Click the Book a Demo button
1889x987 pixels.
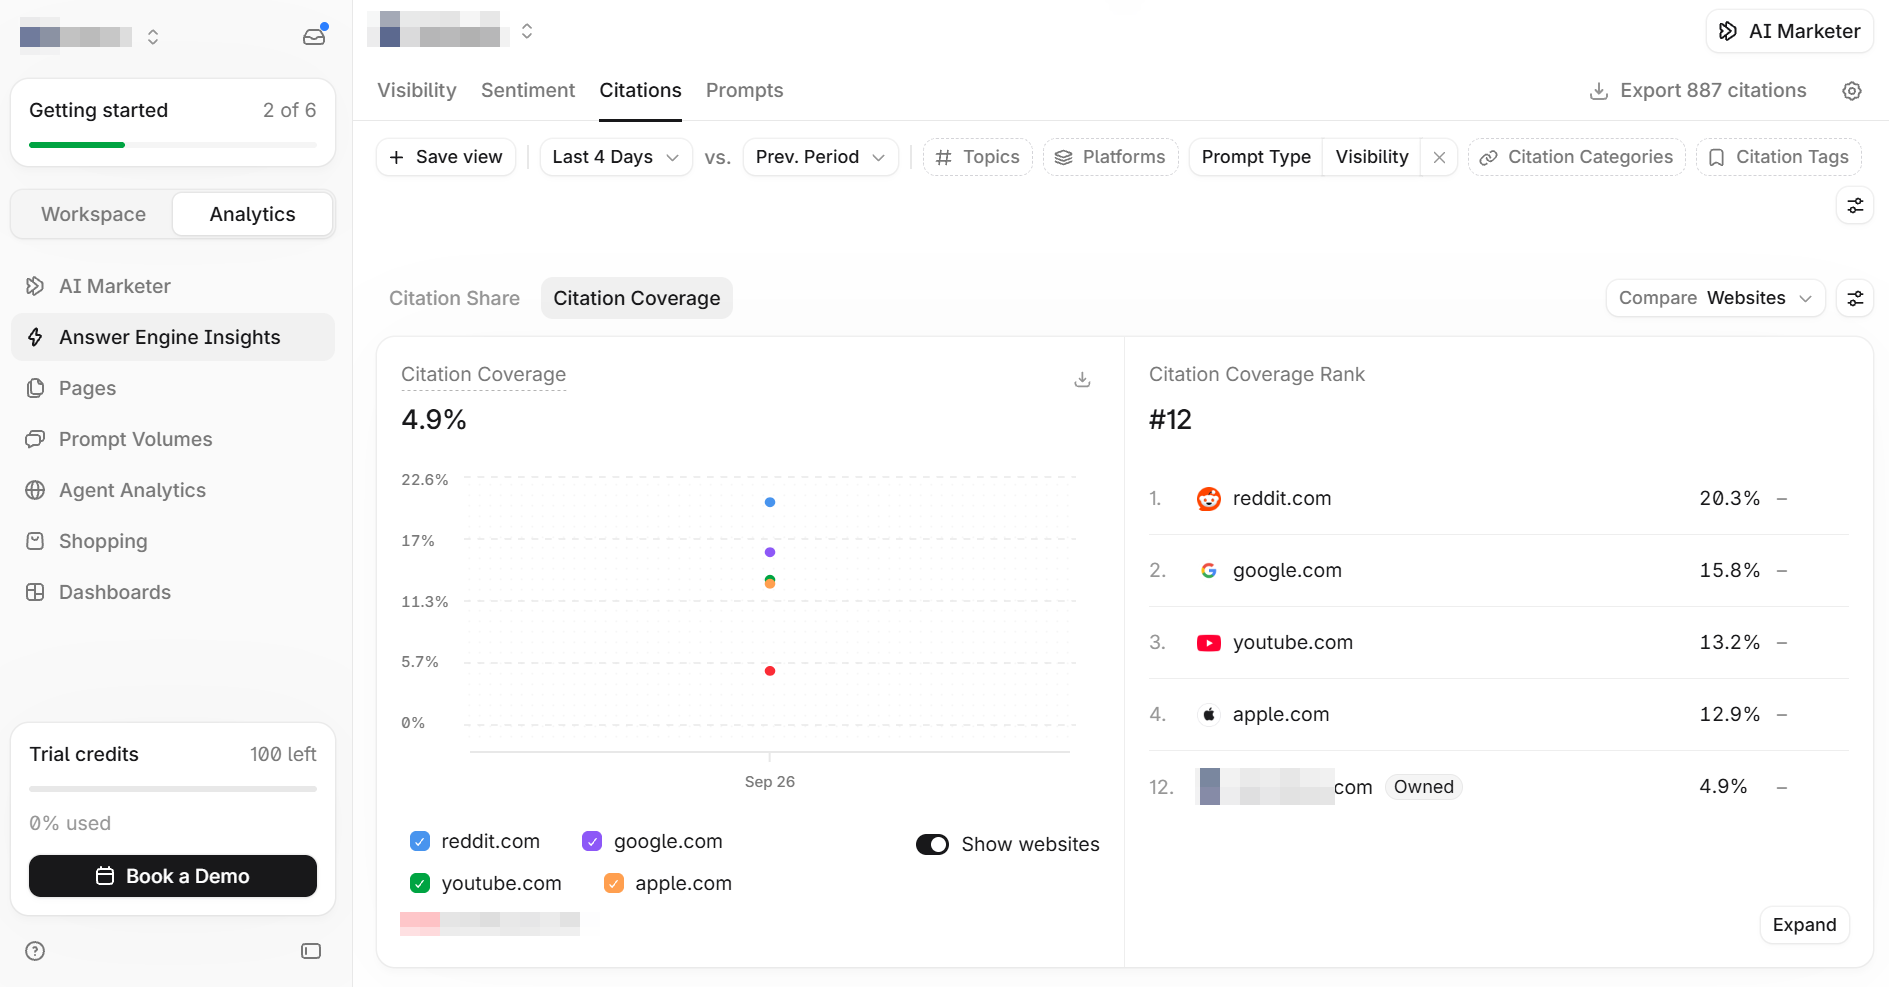173,876
